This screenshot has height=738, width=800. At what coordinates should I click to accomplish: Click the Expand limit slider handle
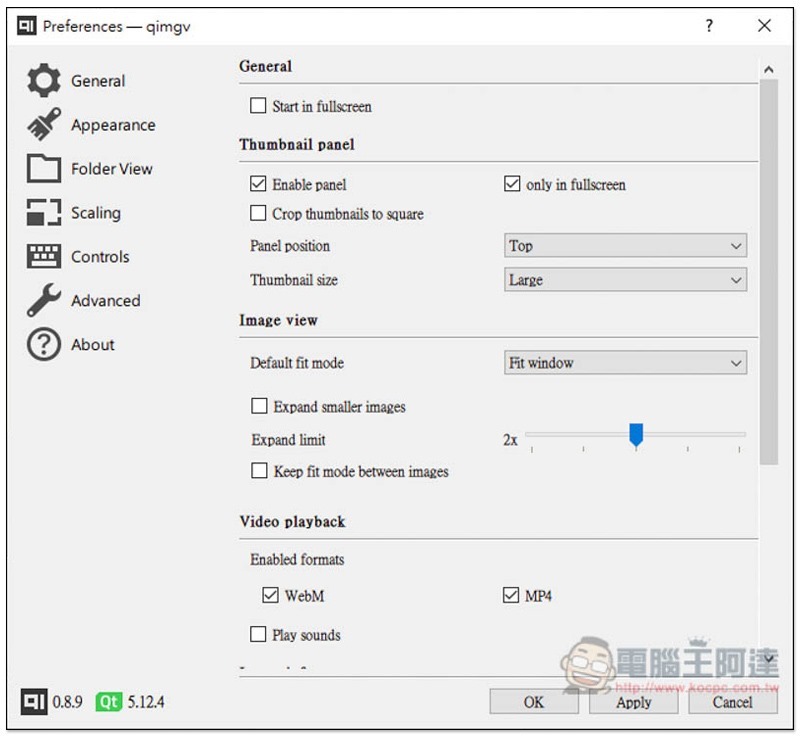click(636, 435)
